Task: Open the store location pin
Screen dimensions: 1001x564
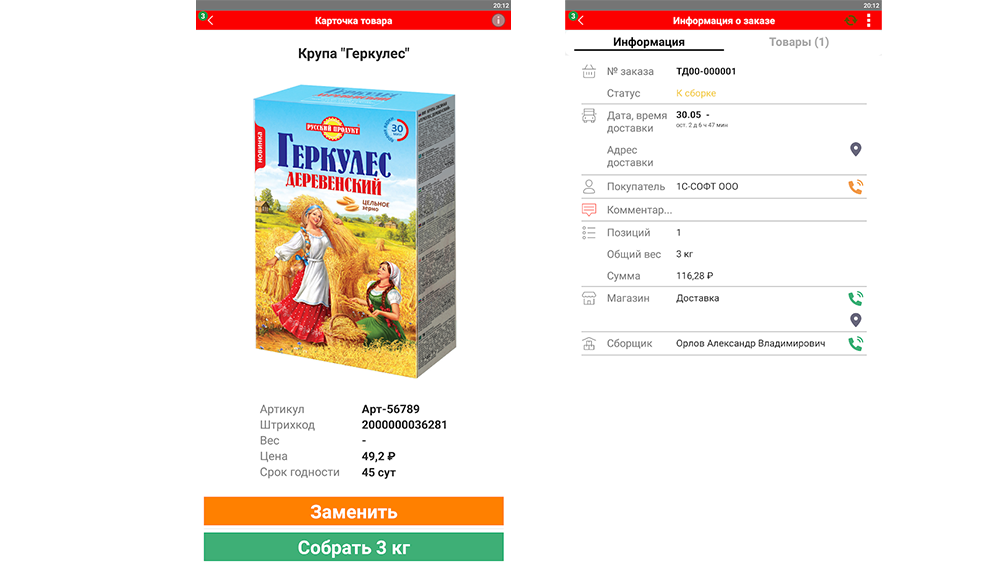Action: click(x=855, y=320)
